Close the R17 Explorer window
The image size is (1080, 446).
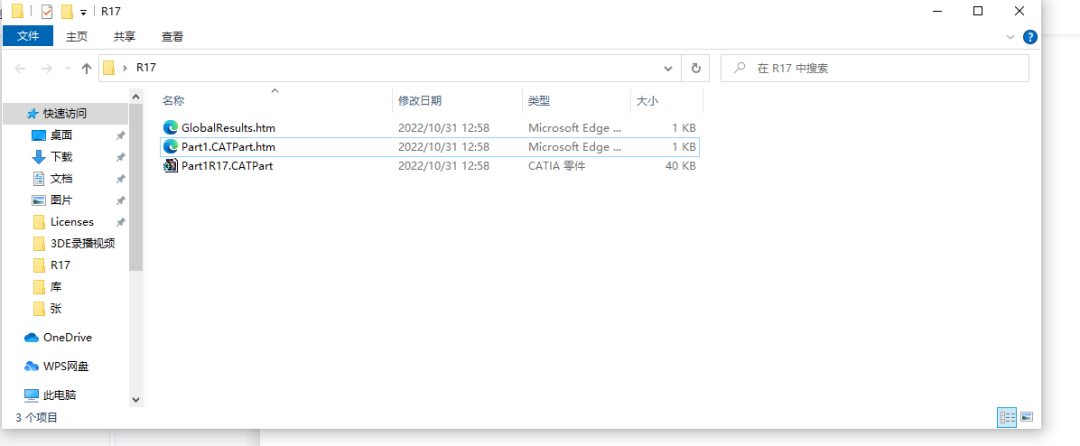1019,11
